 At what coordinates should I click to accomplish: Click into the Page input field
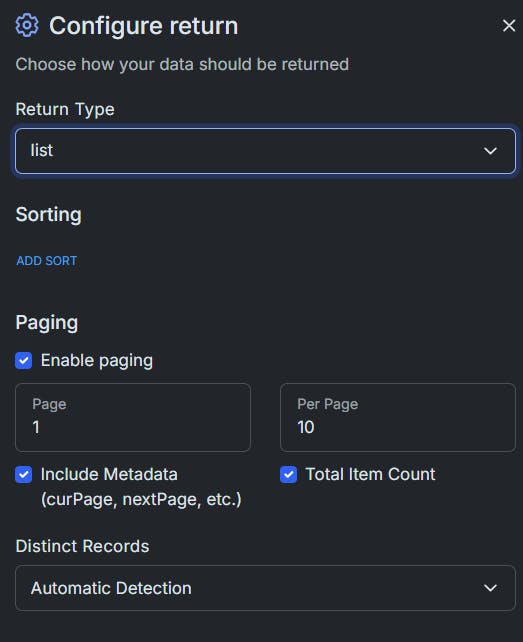tap(133, 417)
